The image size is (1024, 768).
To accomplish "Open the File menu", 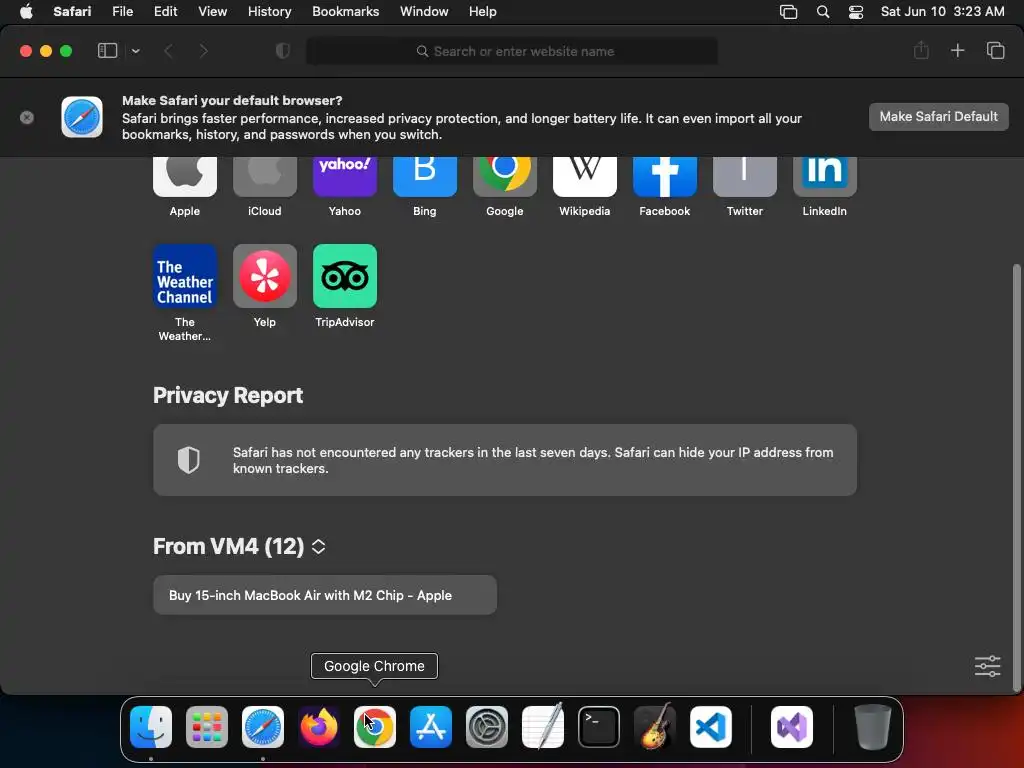I will click(x=123, y=12).
